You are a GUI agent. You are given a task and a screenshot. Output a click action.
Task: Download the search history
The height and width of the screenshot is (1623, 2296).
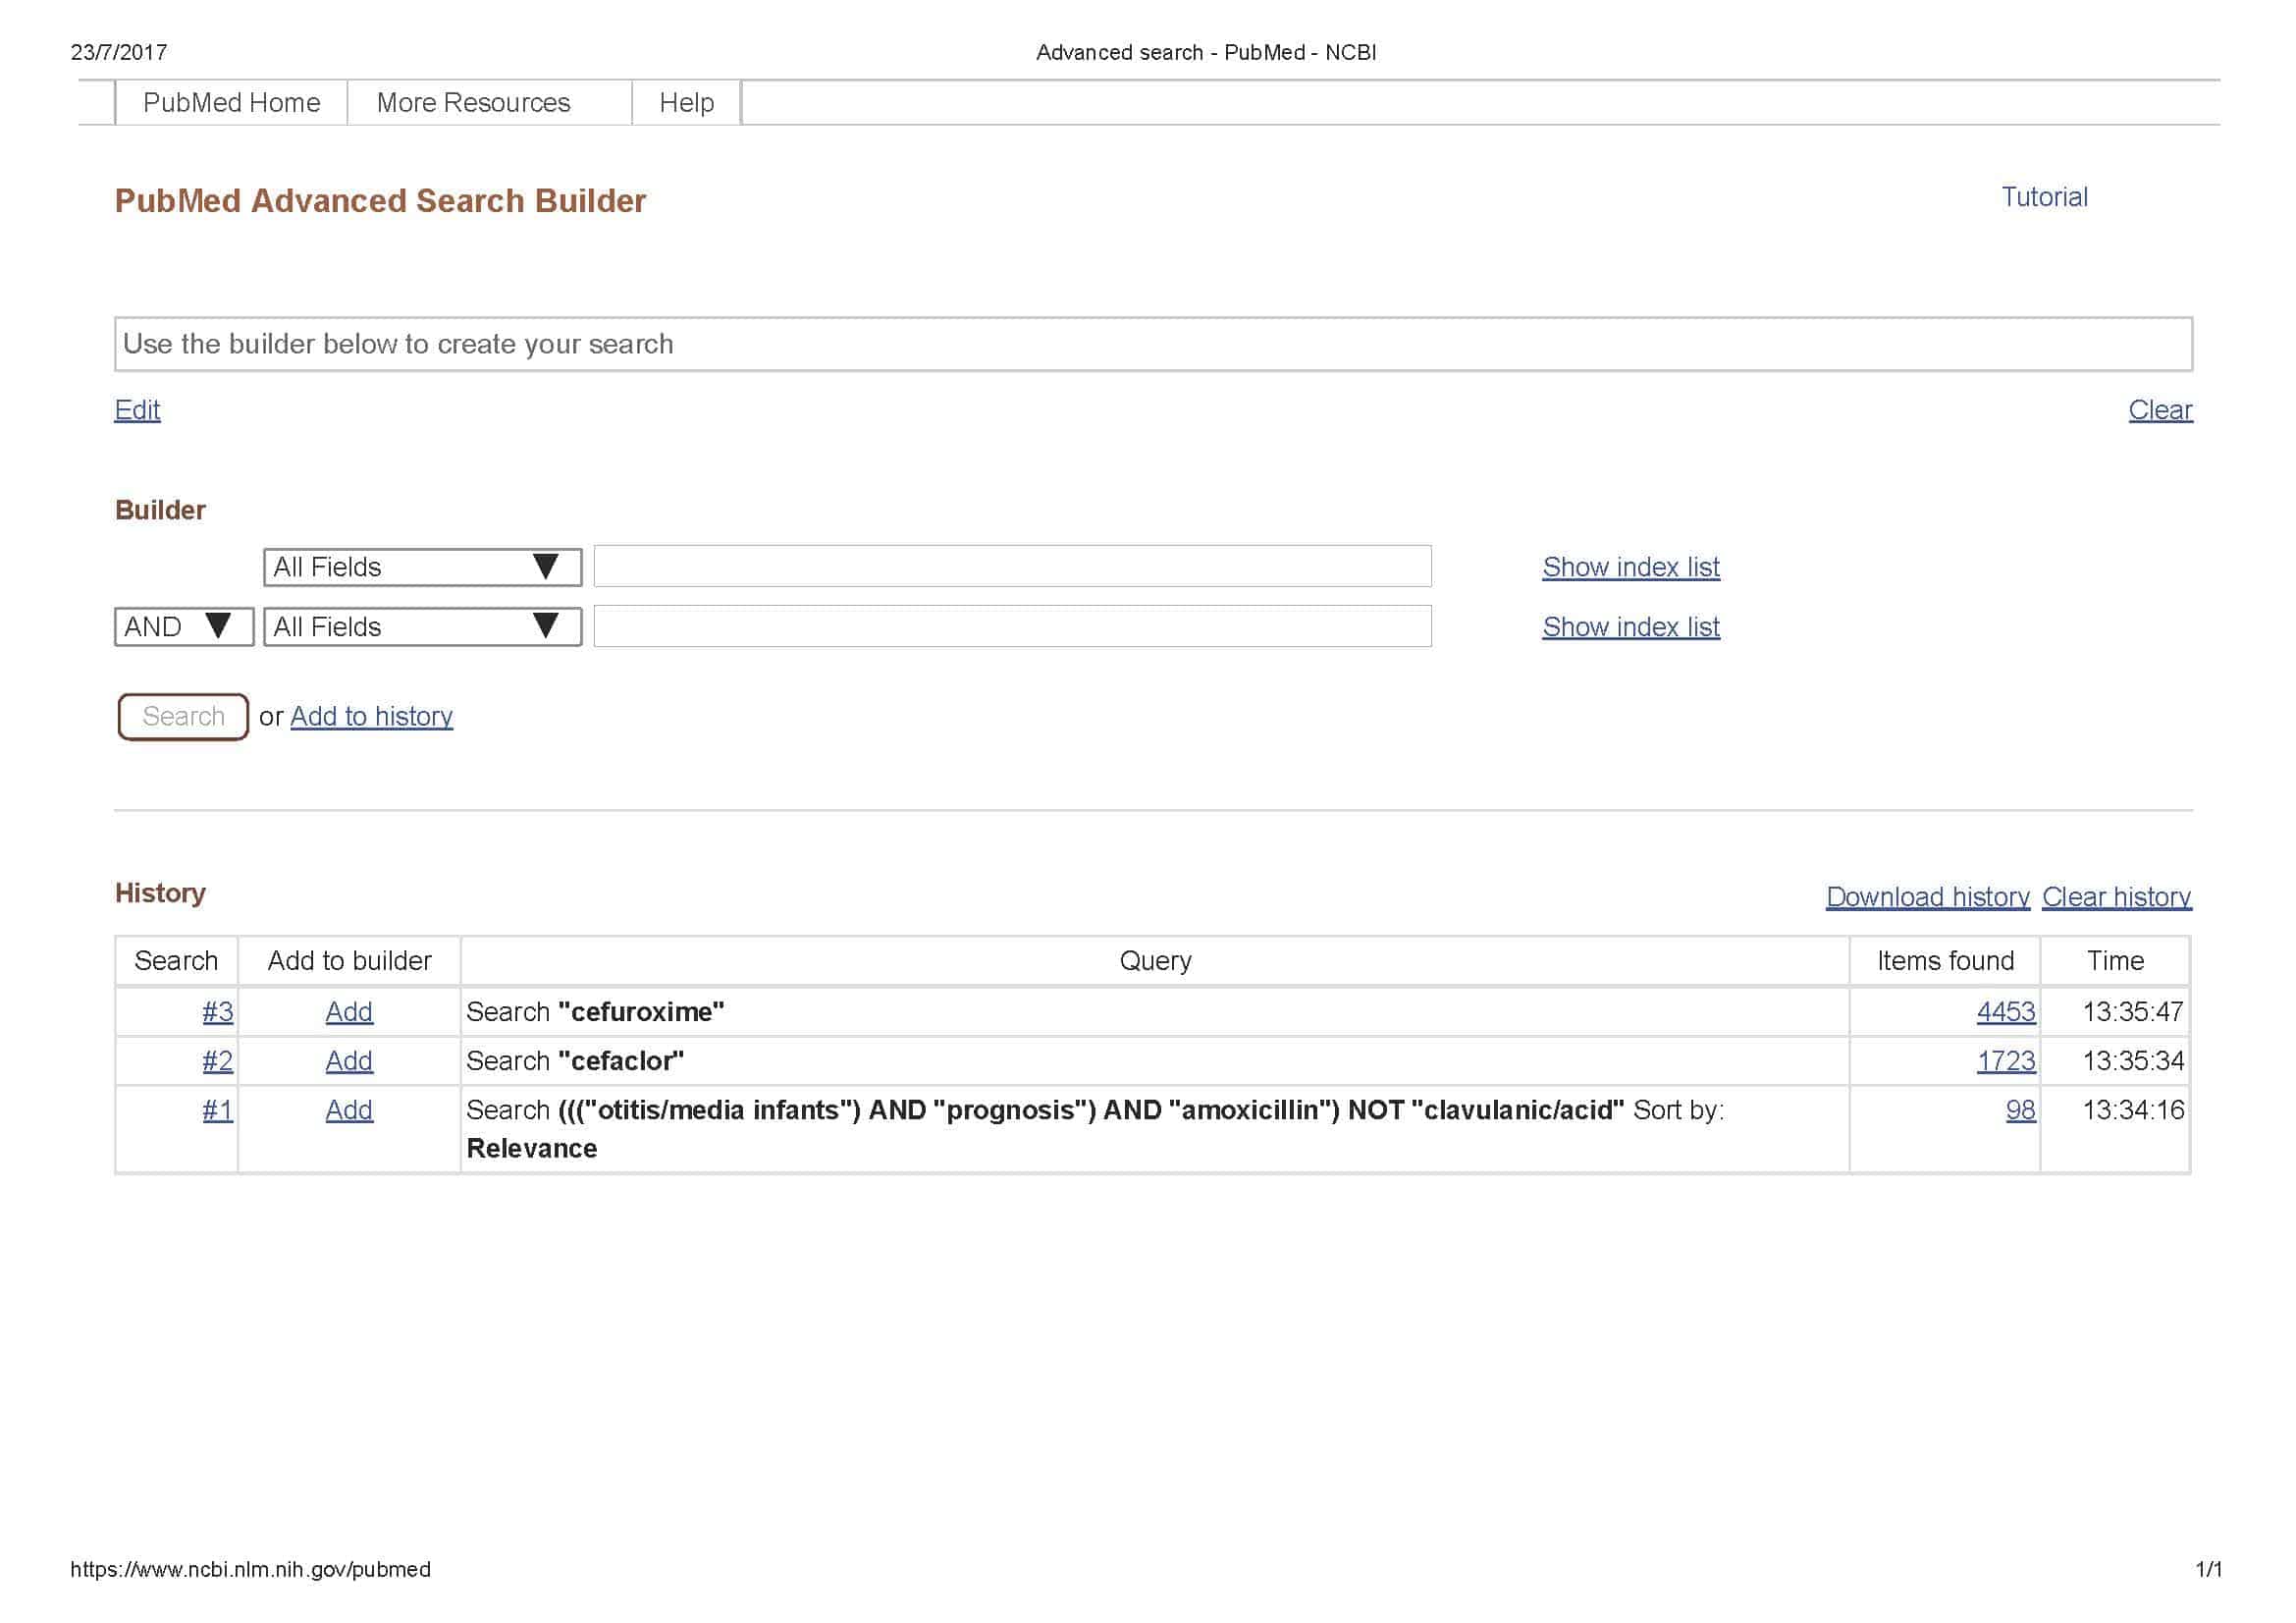click(1927, 897)
